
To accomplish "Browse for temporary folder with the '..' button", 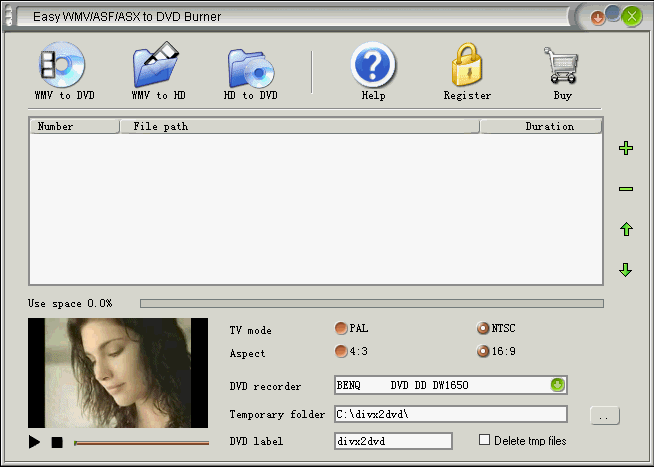I will (x=605, y=416).
